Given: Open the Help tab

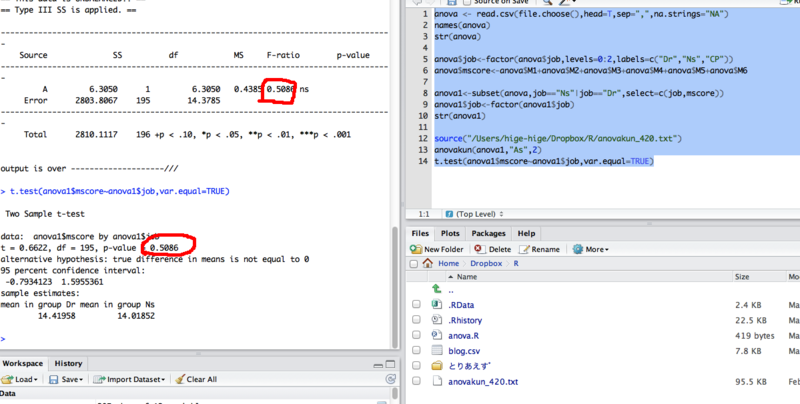Looking at the screenshot, I should (526, 234).
